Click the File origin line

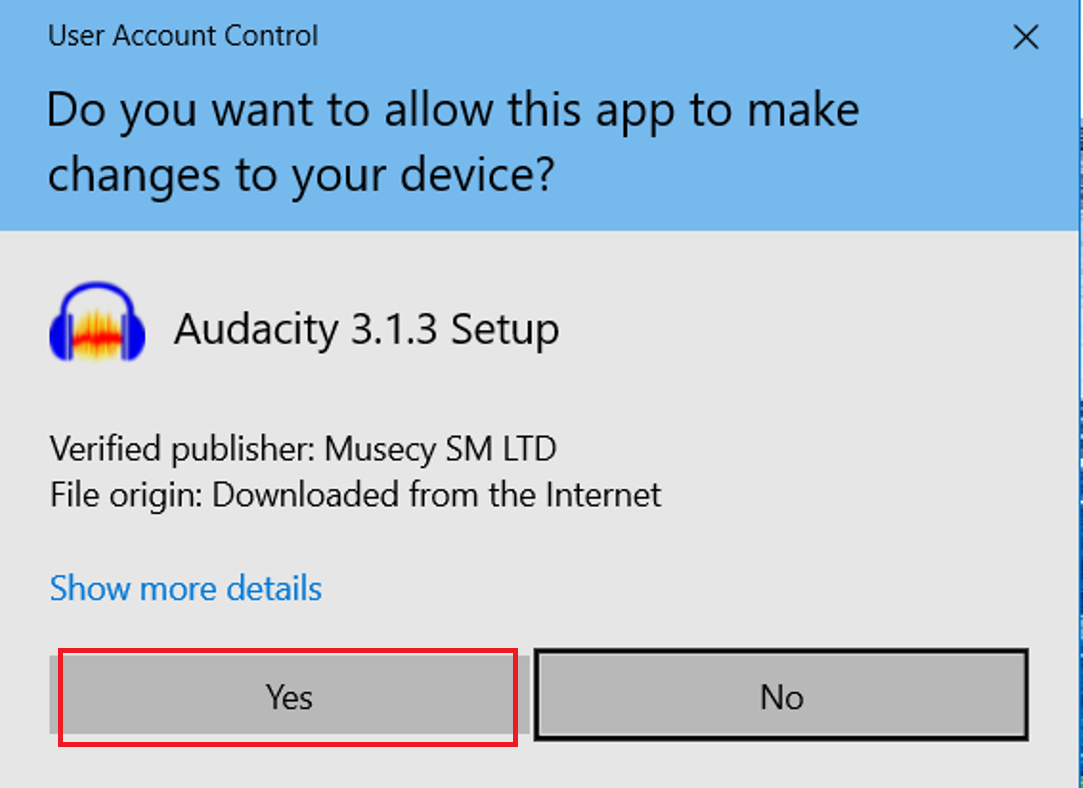tap(356, 495)
